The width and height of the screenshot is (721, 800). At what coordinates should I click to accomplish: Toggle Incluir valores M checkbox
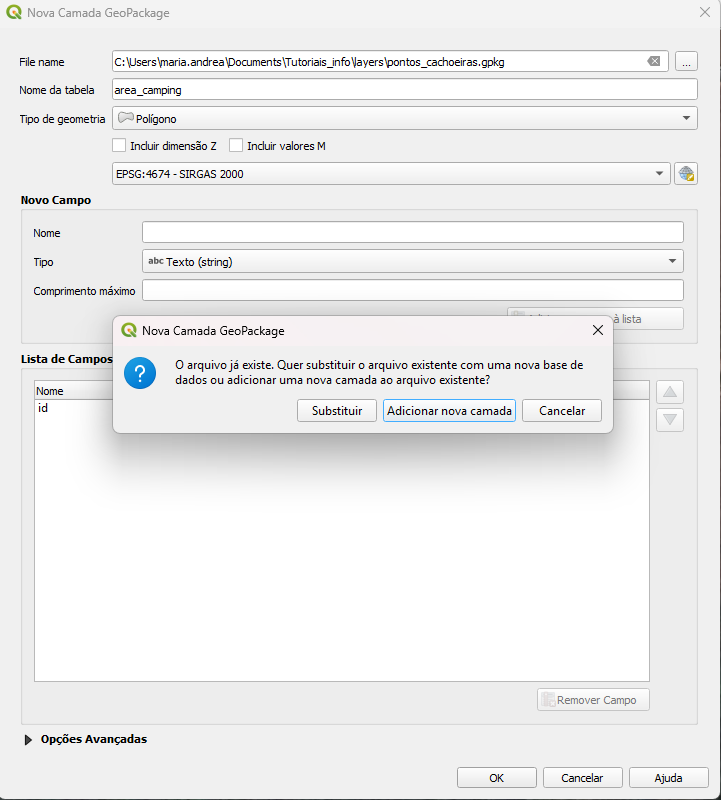coord(236,146)
